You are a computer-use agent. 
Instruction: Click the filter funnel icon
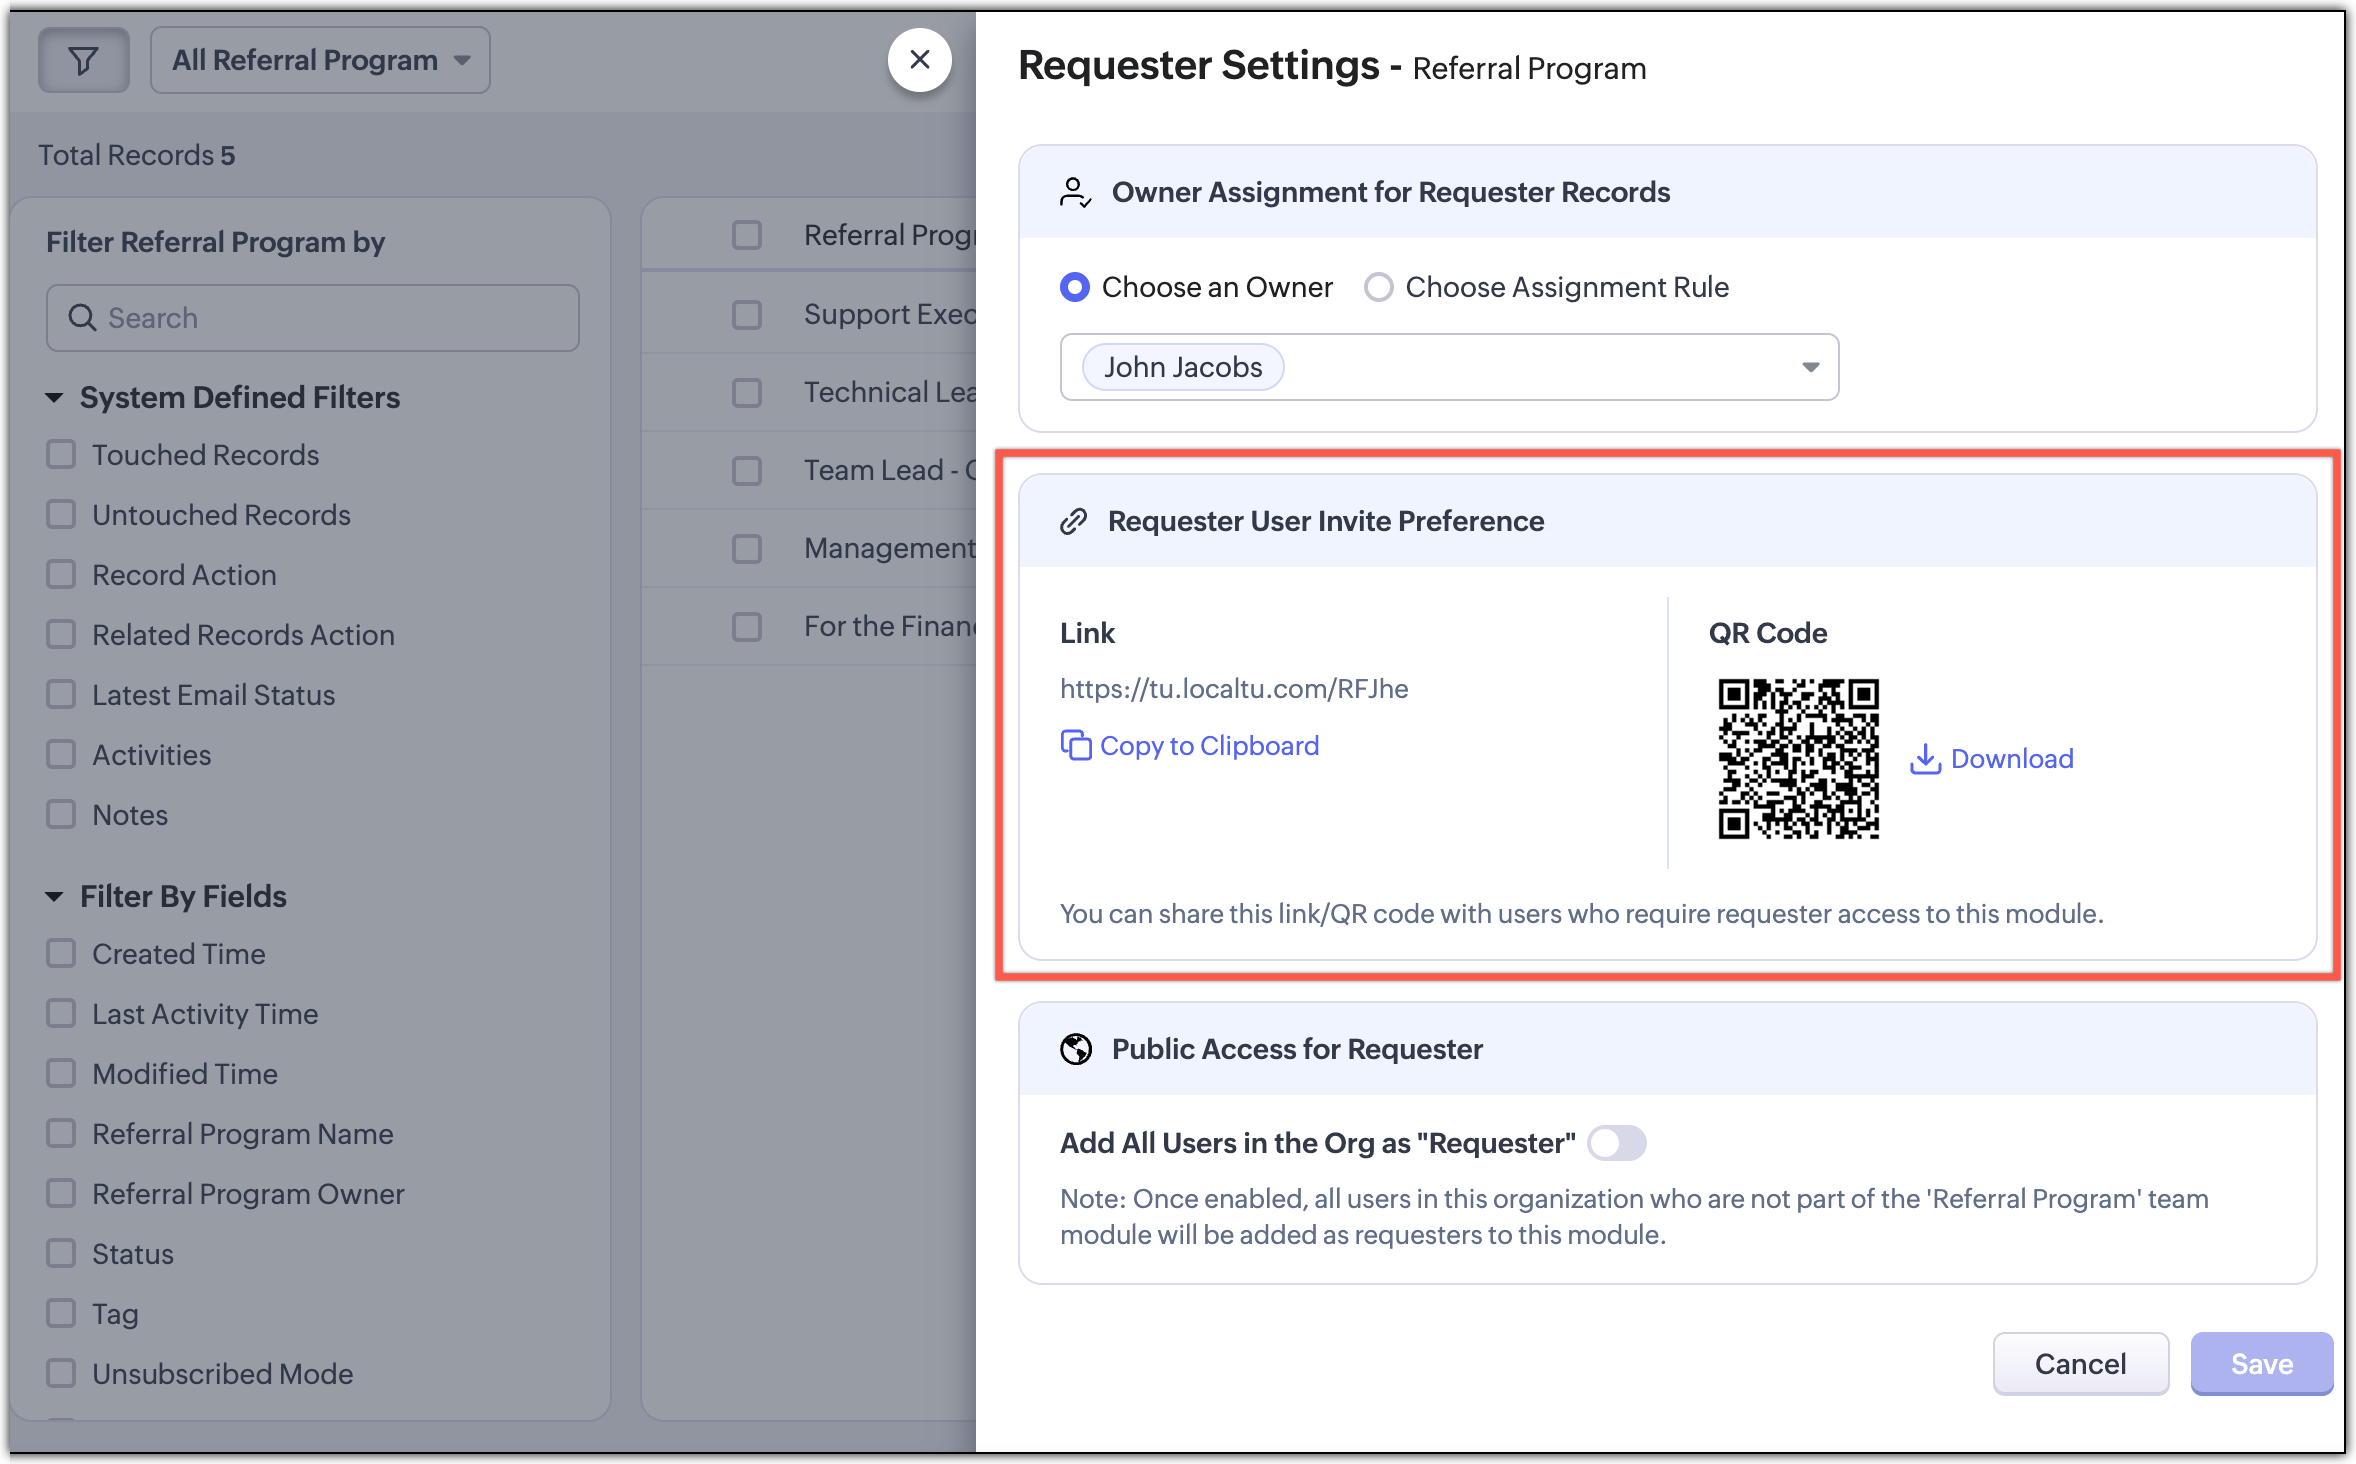(84, 61)
